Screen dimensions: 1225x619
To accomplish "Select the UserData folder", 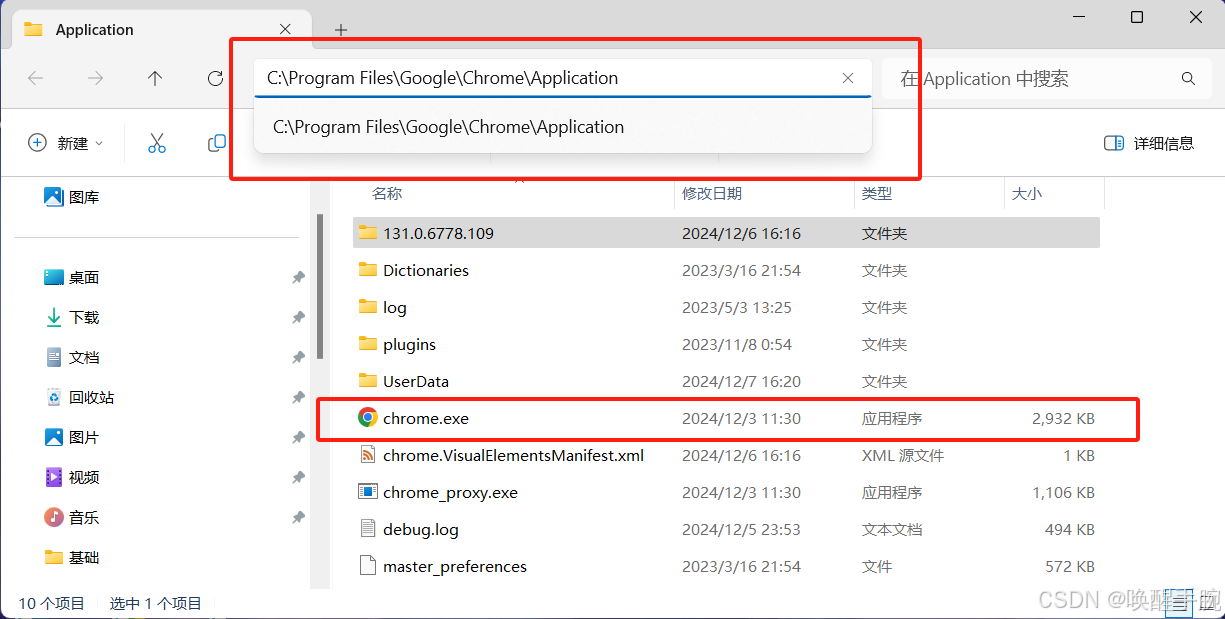I will coord(727,381).
